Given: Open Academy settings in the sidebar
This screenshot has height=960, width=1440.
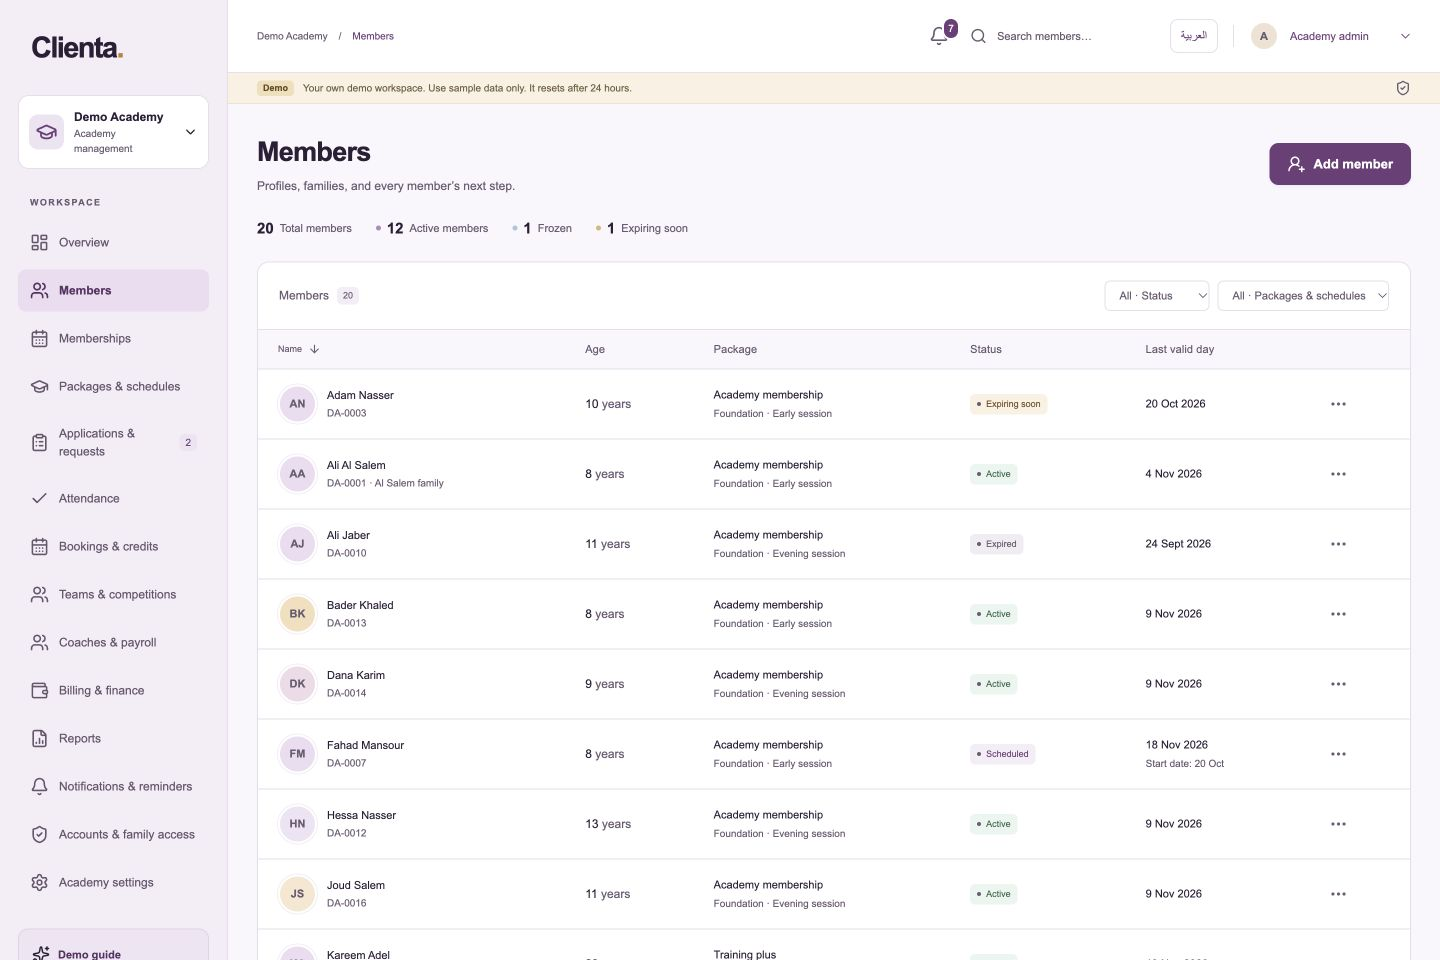Looking at the screenshot, I should (x=113, y=882).
